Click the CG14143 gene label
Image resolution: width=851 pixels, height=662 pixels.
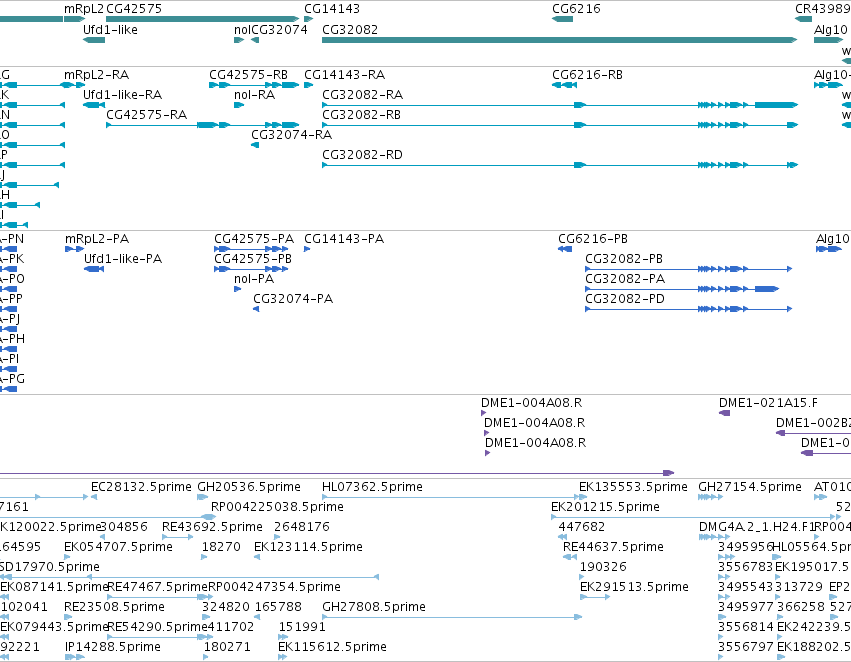coord(332,9)
